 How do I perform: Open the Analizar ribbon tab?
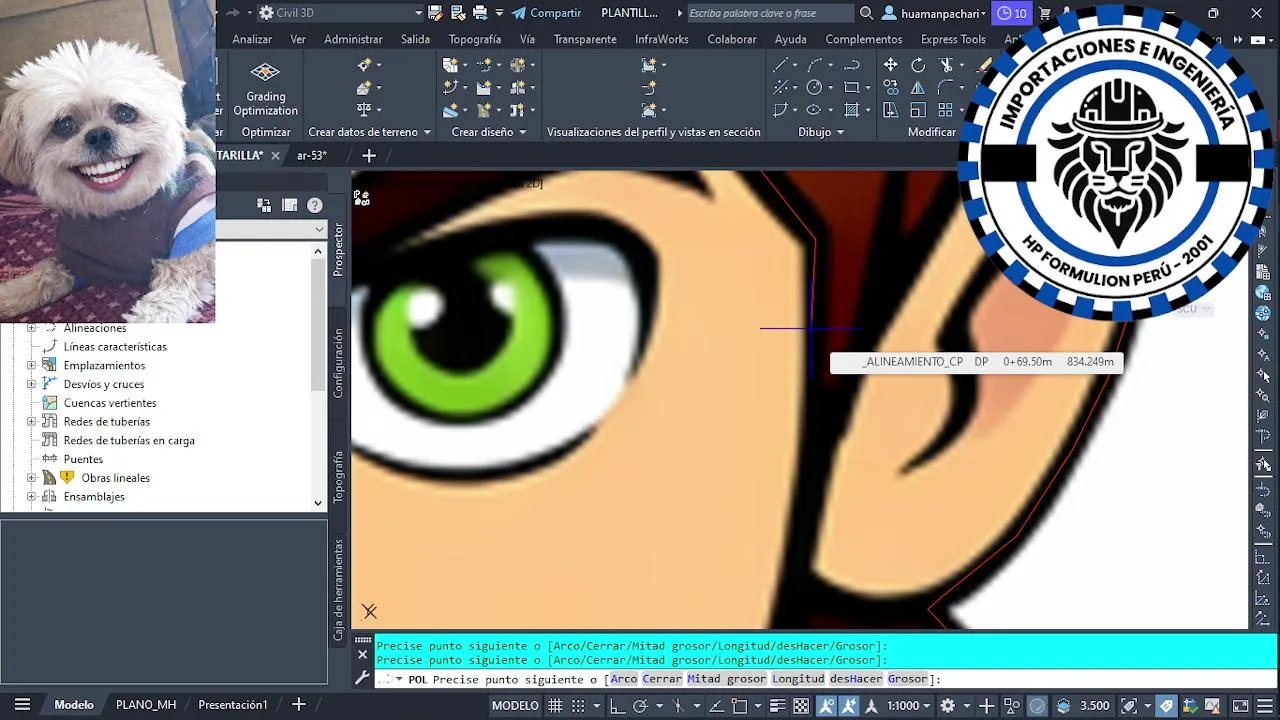coord(252,39)
